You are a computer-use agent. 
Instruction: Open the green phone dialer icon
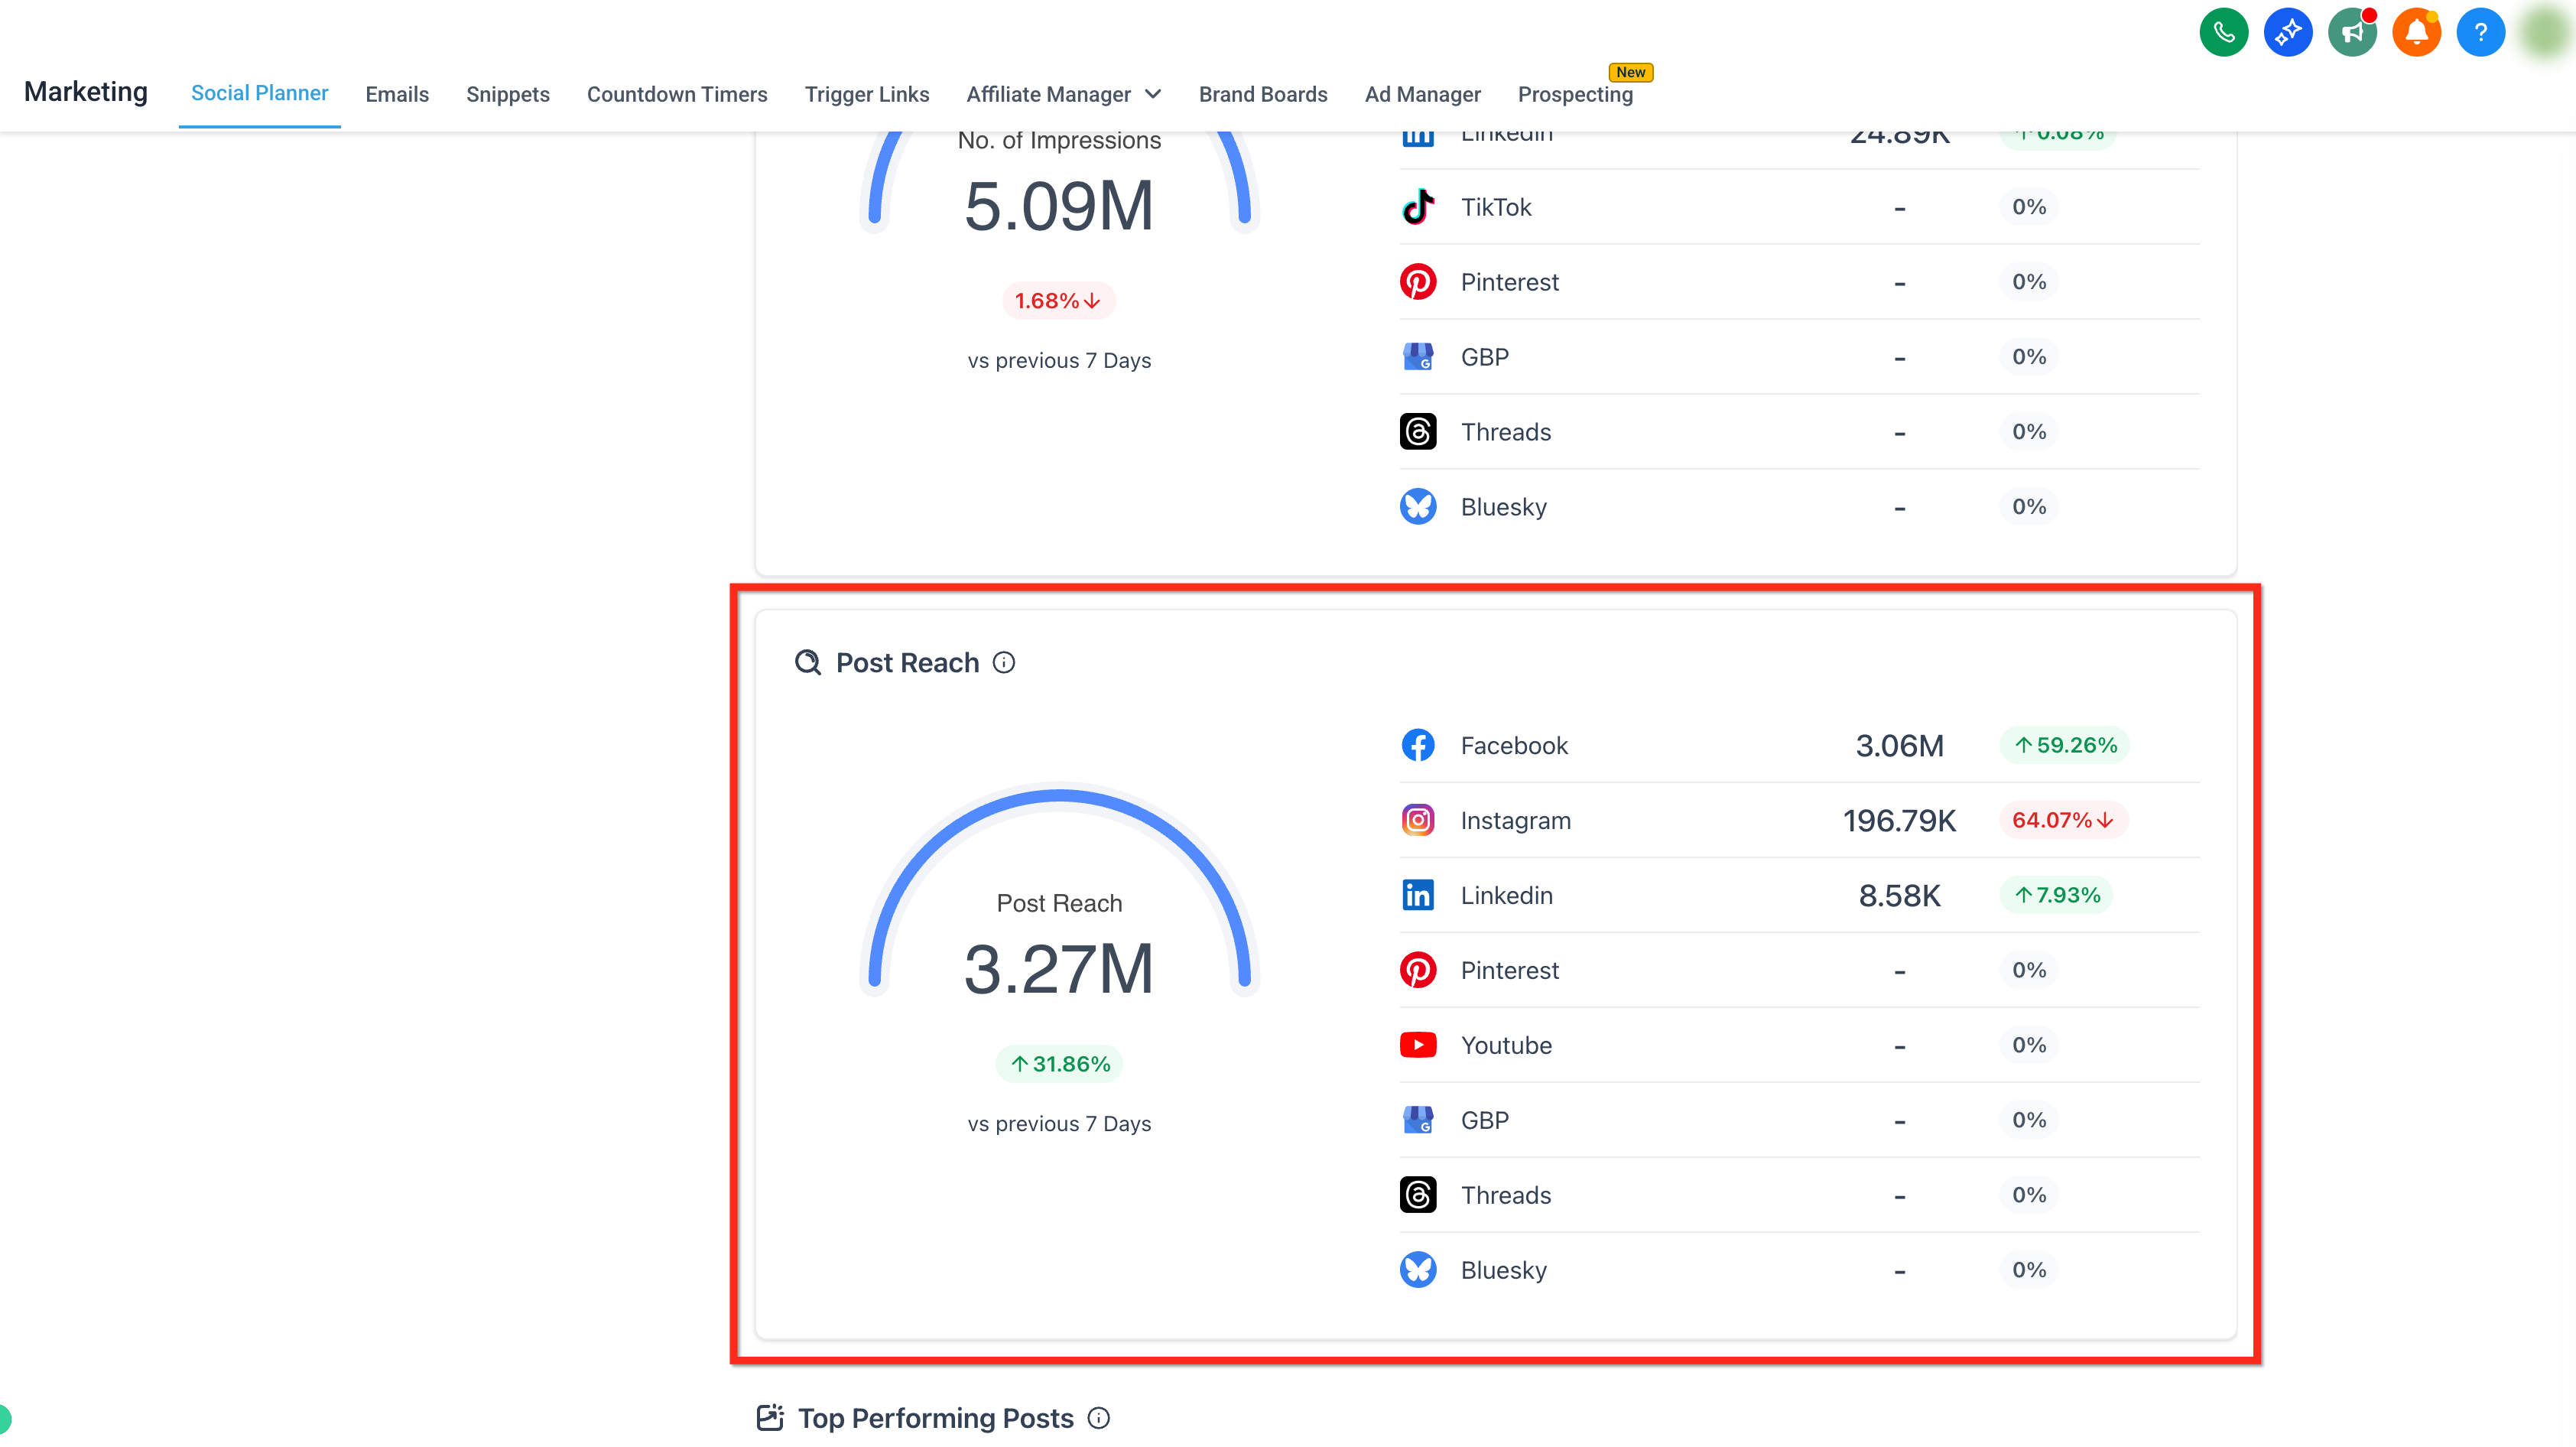(x=2223, y=33)
